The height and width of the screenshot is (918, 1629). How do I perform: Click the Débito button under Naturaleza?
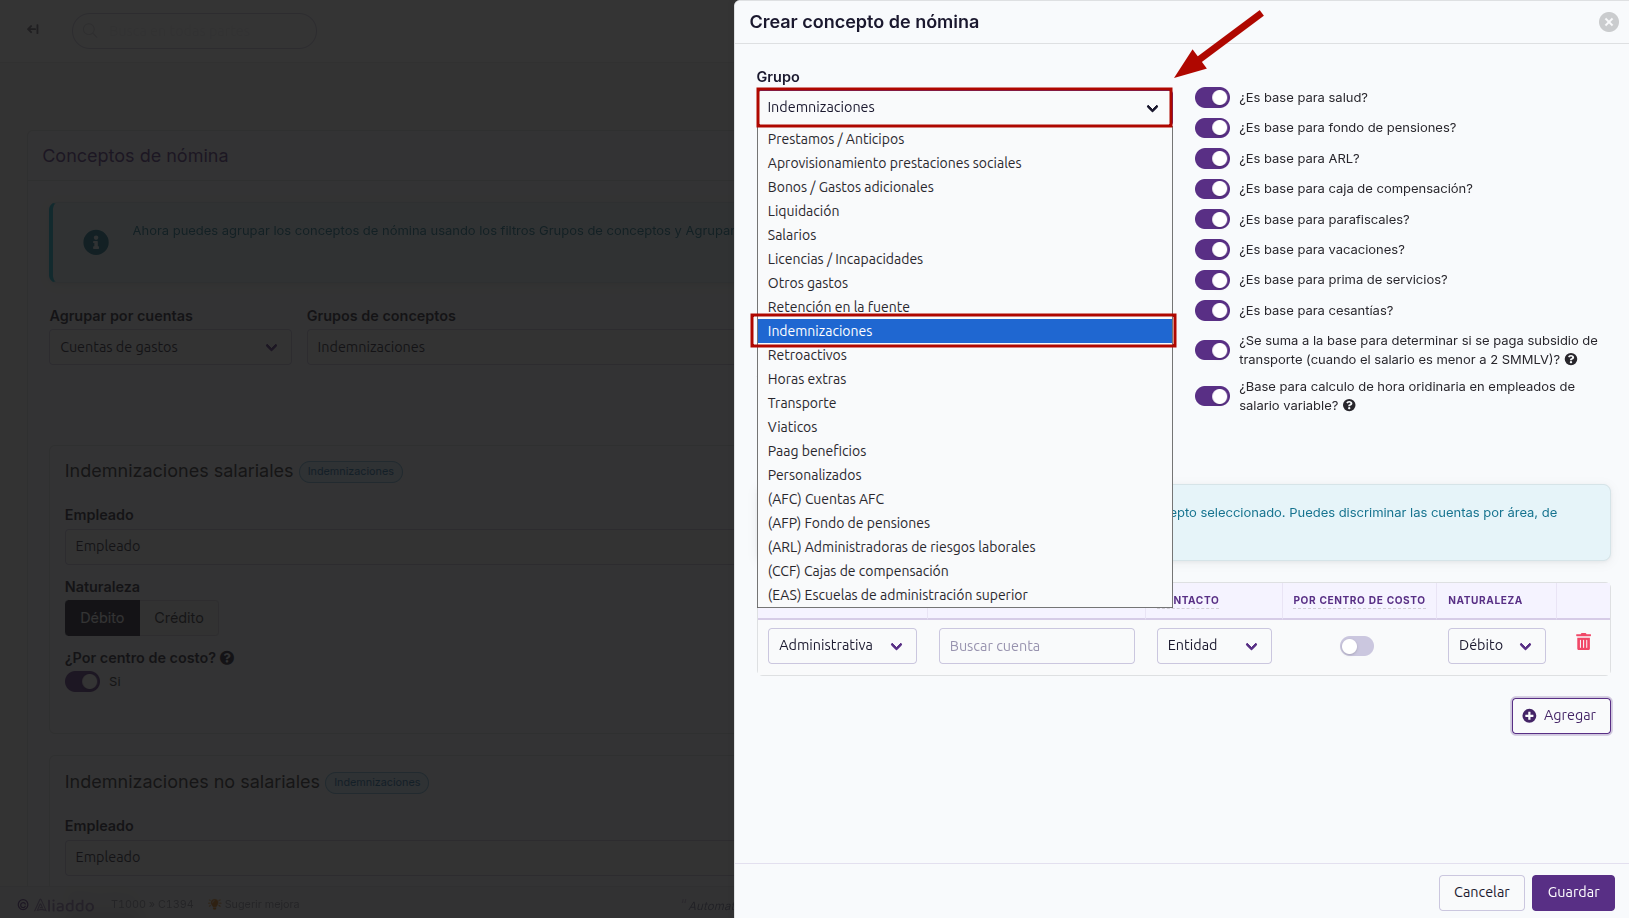point(102,618)
